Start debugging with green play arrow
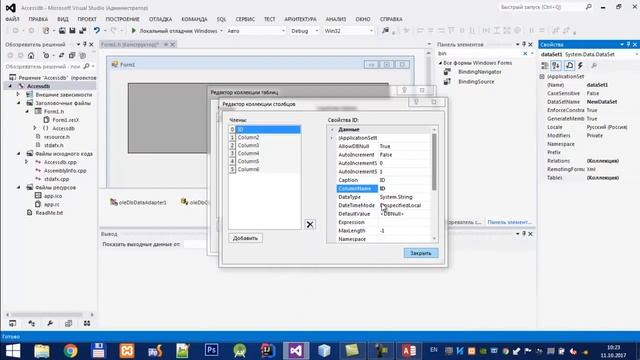Image resolution: width=640 pixels, height=360 pixels. [x=133, y=31]
